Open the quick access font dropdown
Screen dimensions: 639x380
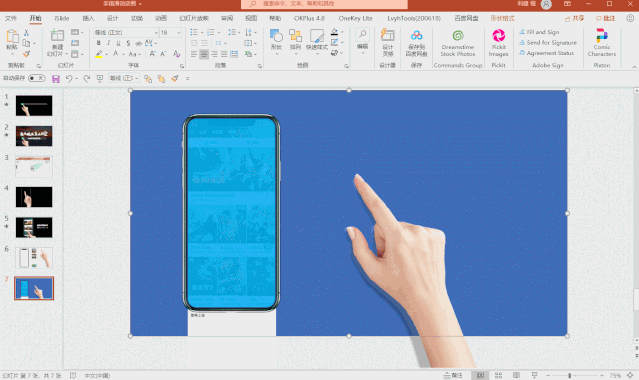124,78
